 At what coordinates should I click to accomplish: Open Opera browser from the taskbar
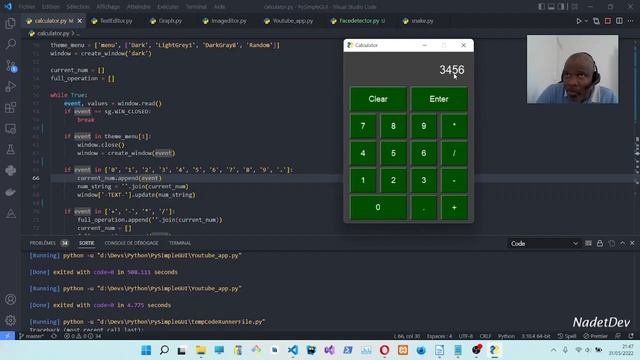pos(384,350)
